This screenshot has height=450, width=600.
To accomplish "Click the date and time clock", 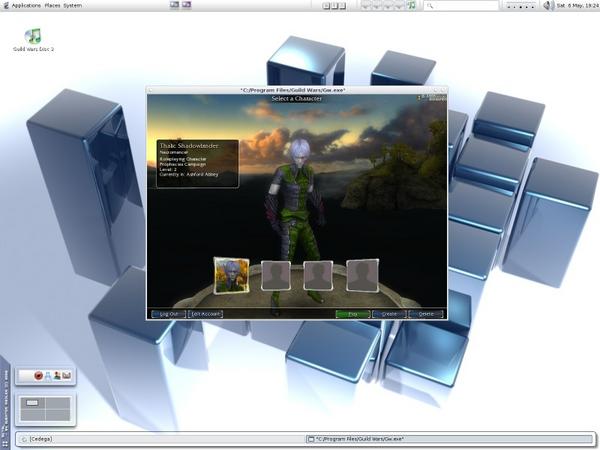I will pos(577,5).
